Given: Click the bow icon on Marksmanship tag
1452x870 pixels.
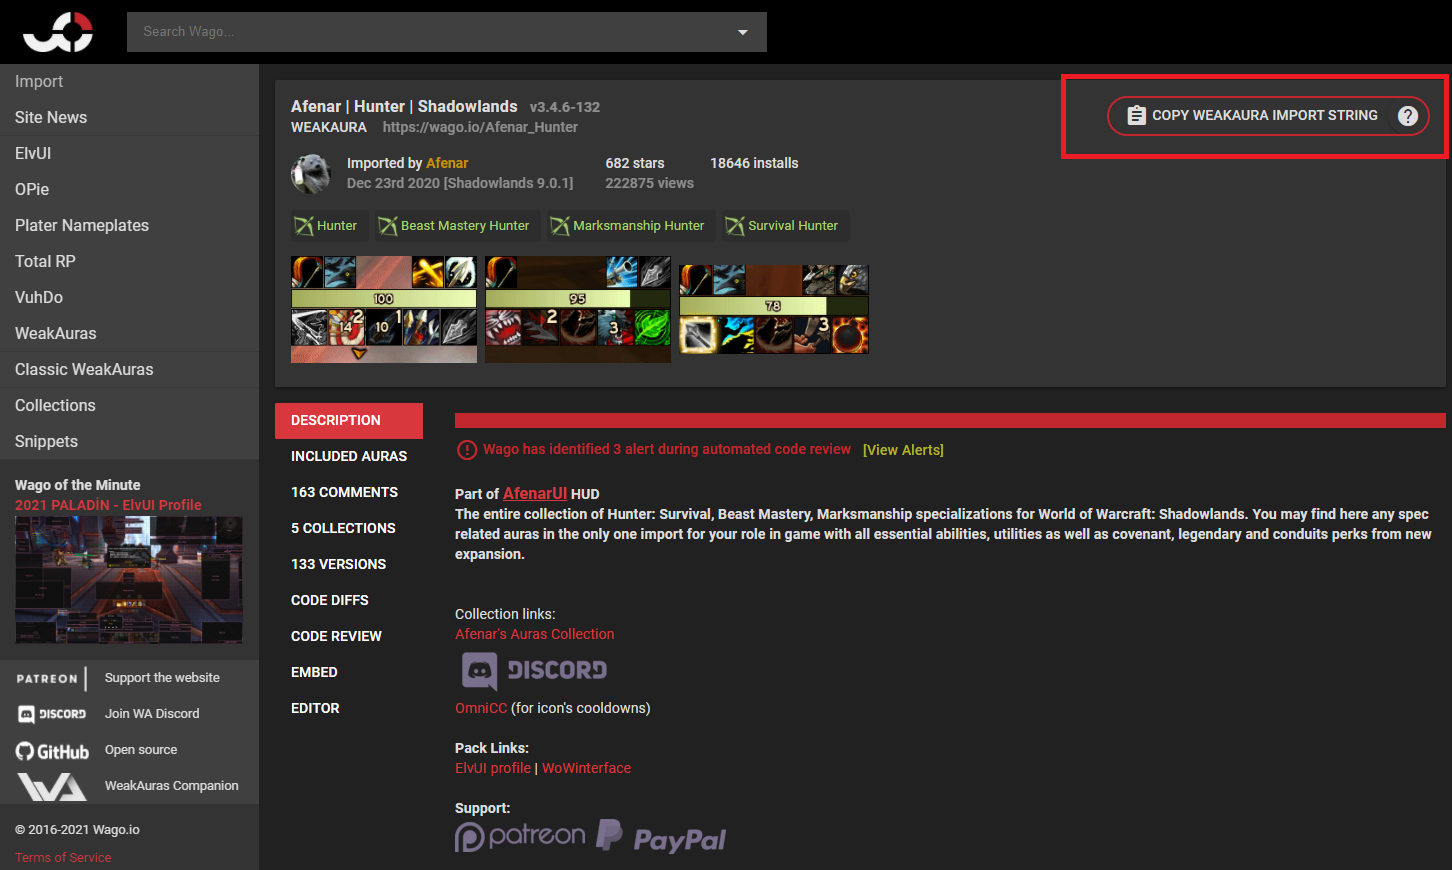Looking at the screenshot, I should 560,226.
